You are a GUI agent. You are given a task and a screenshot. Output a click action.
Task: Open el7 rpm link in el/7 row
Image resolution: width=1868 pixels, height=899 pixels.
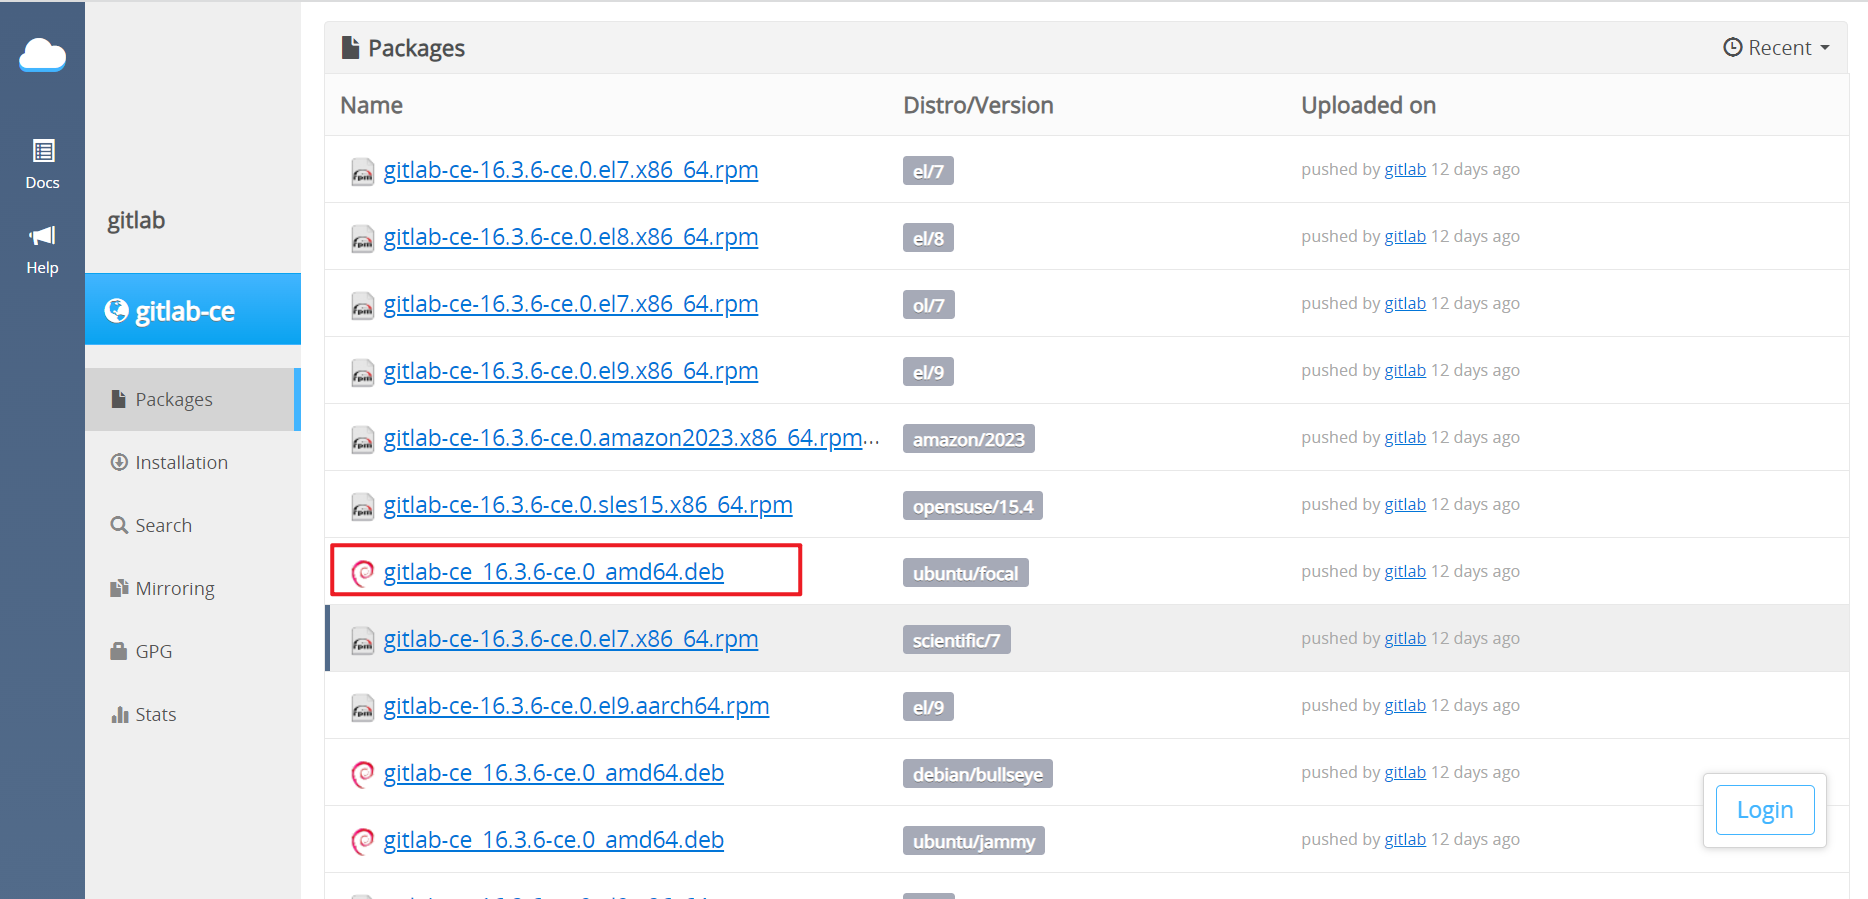click(571, 170)
